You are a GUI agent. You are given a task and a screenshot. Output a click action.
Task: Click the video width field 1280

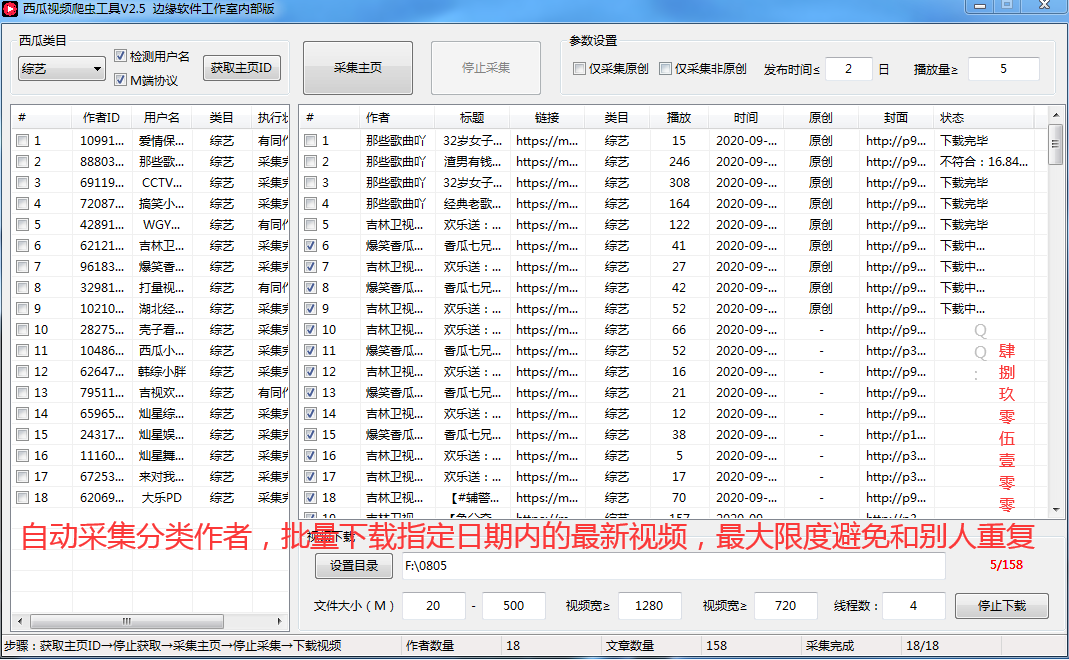tap(649, 605)
